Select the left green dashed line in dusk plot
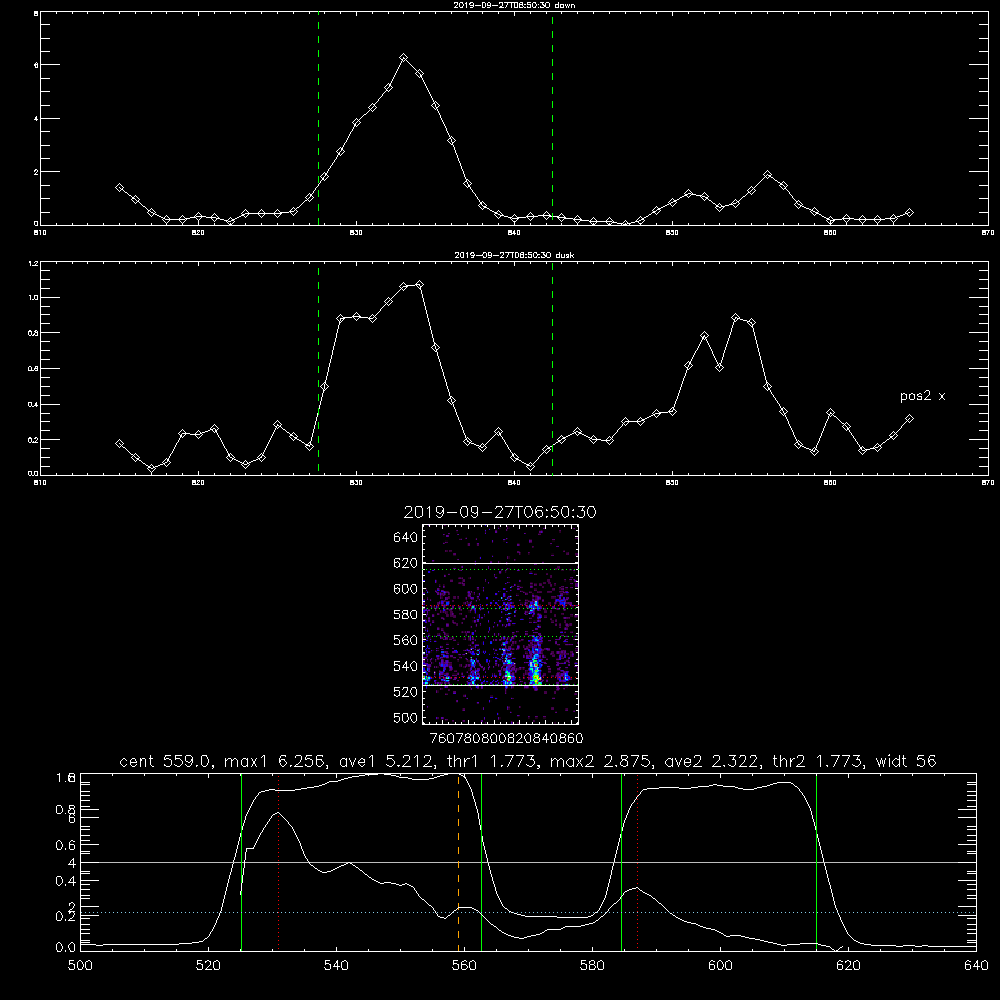 tap(318, 368)
